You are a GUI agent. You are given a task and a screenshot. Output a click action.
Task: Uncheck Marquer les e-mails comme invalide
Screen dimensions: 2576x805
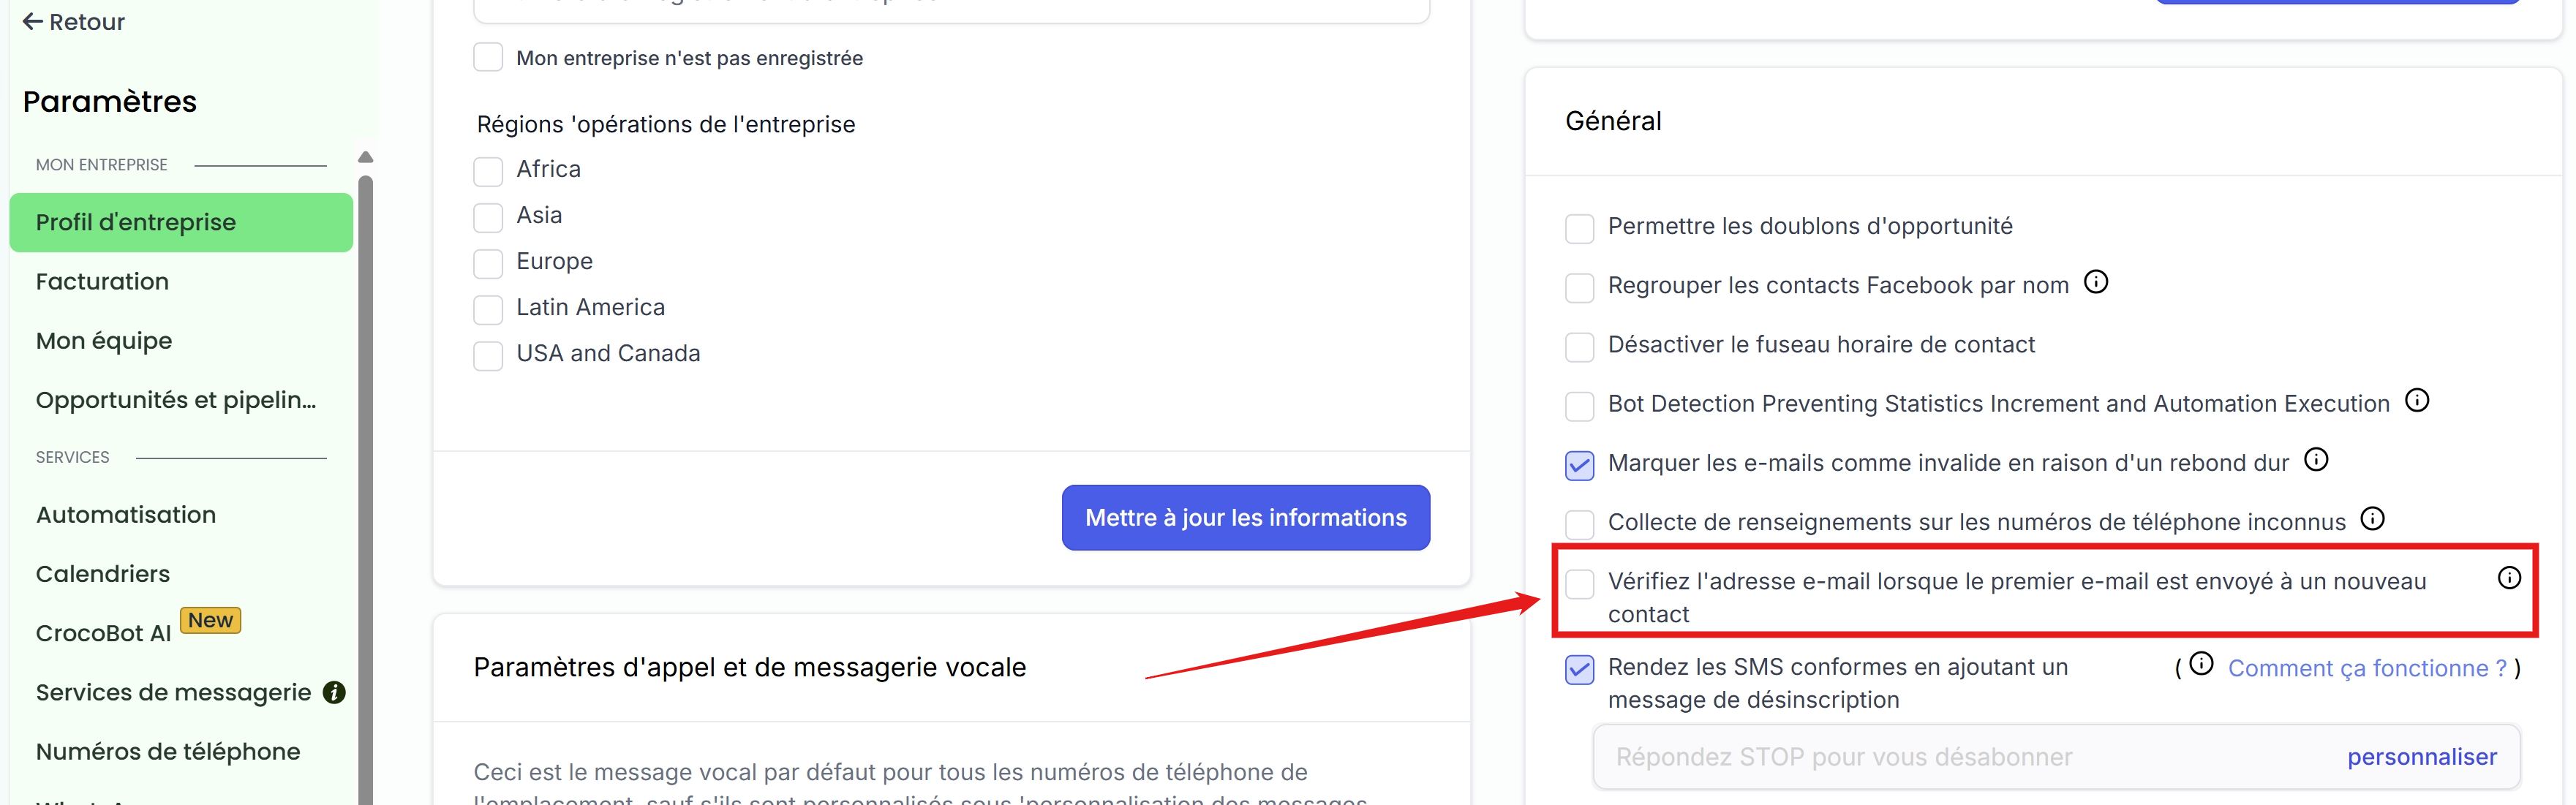(x=1579, y=465)
